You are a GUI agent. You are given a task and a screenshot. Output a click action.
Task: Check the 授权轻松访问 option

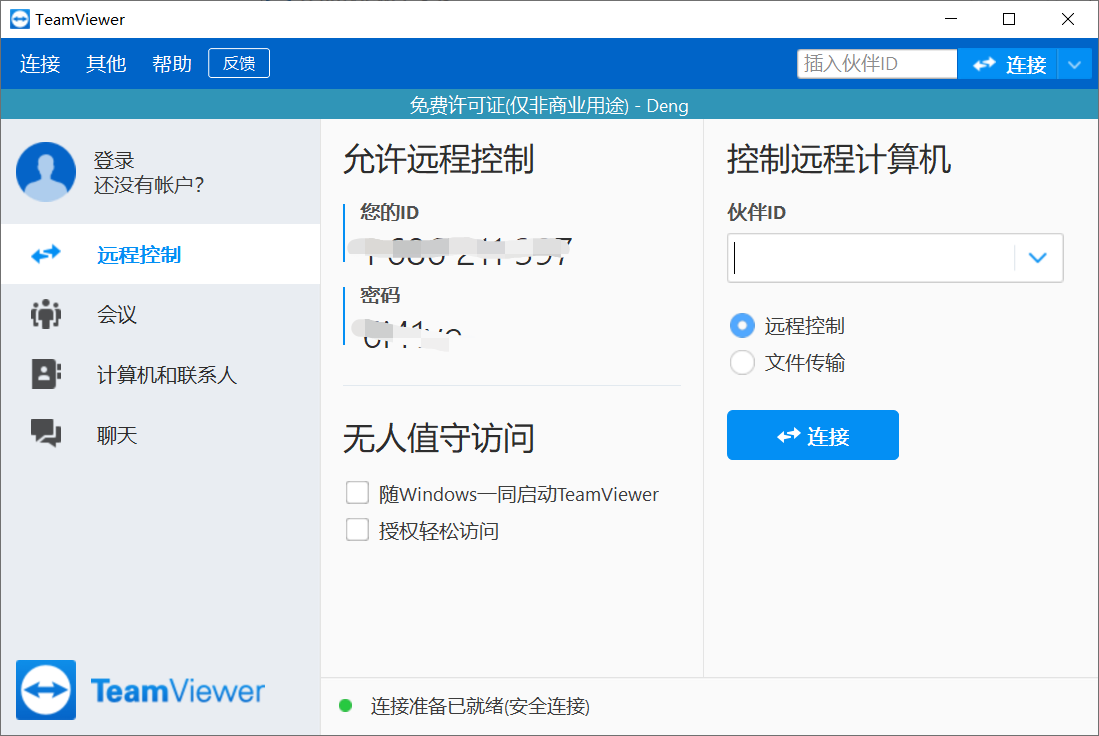click(357, 529)
